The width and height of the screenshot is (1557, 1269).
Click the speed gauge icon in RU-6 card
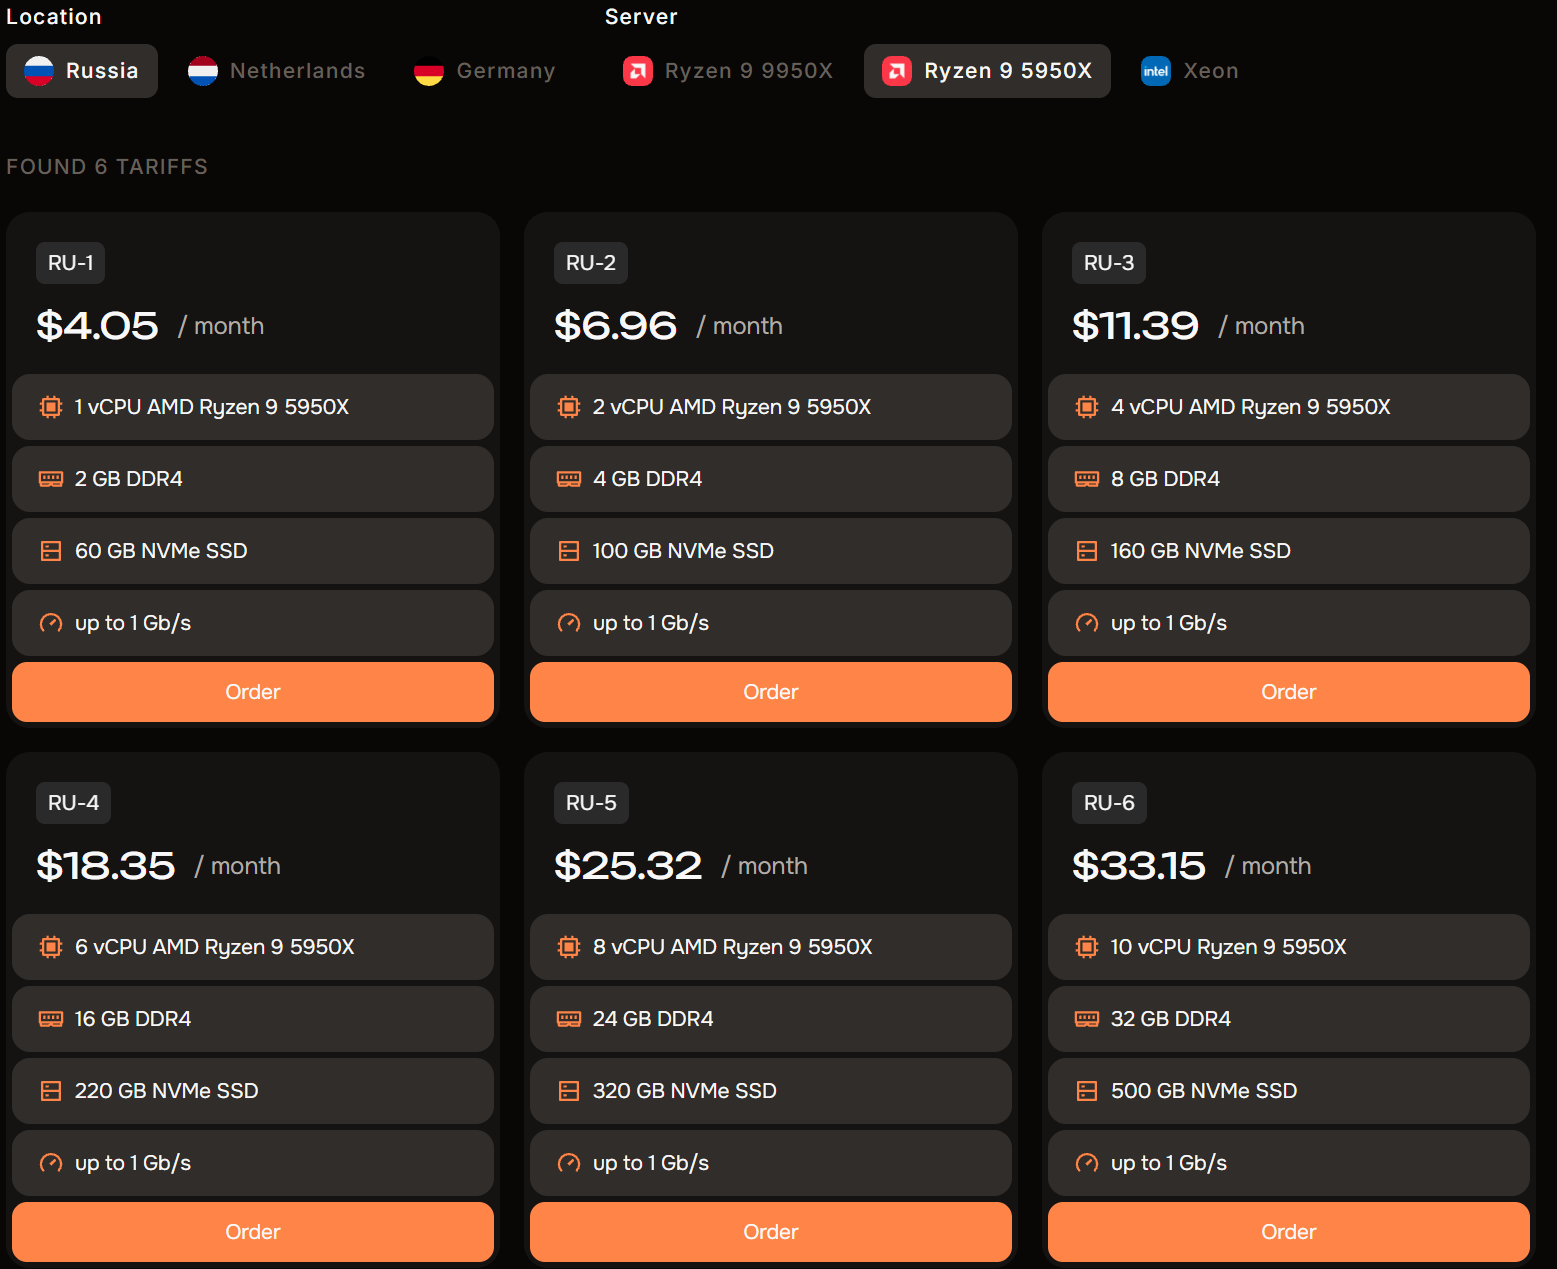click(1087, 1163)
